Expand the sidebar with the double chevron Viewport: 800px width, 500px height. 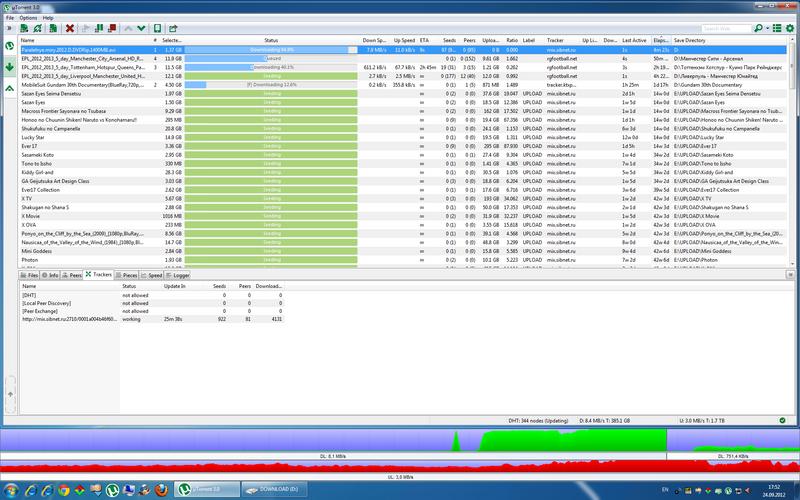pos(9,29)
